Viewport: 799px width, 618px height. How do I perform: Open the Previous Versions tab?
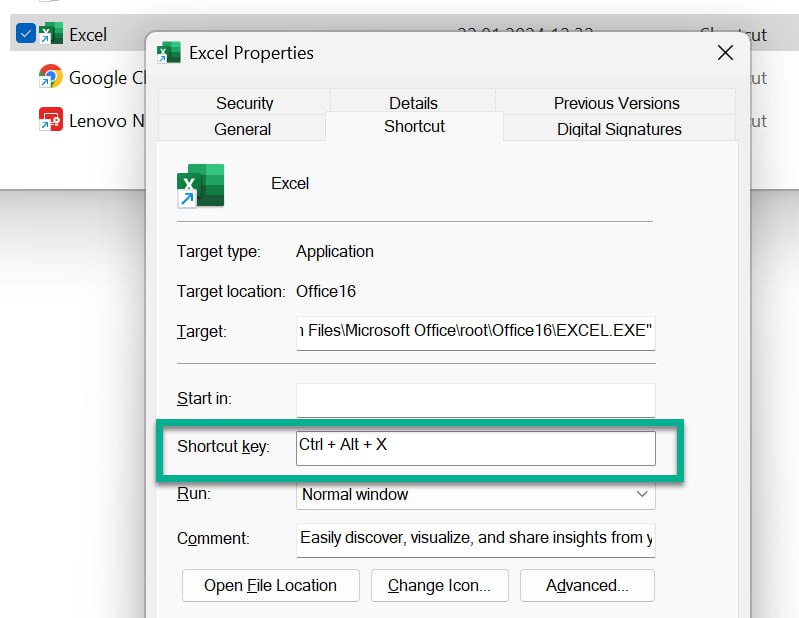pos(616,103)
